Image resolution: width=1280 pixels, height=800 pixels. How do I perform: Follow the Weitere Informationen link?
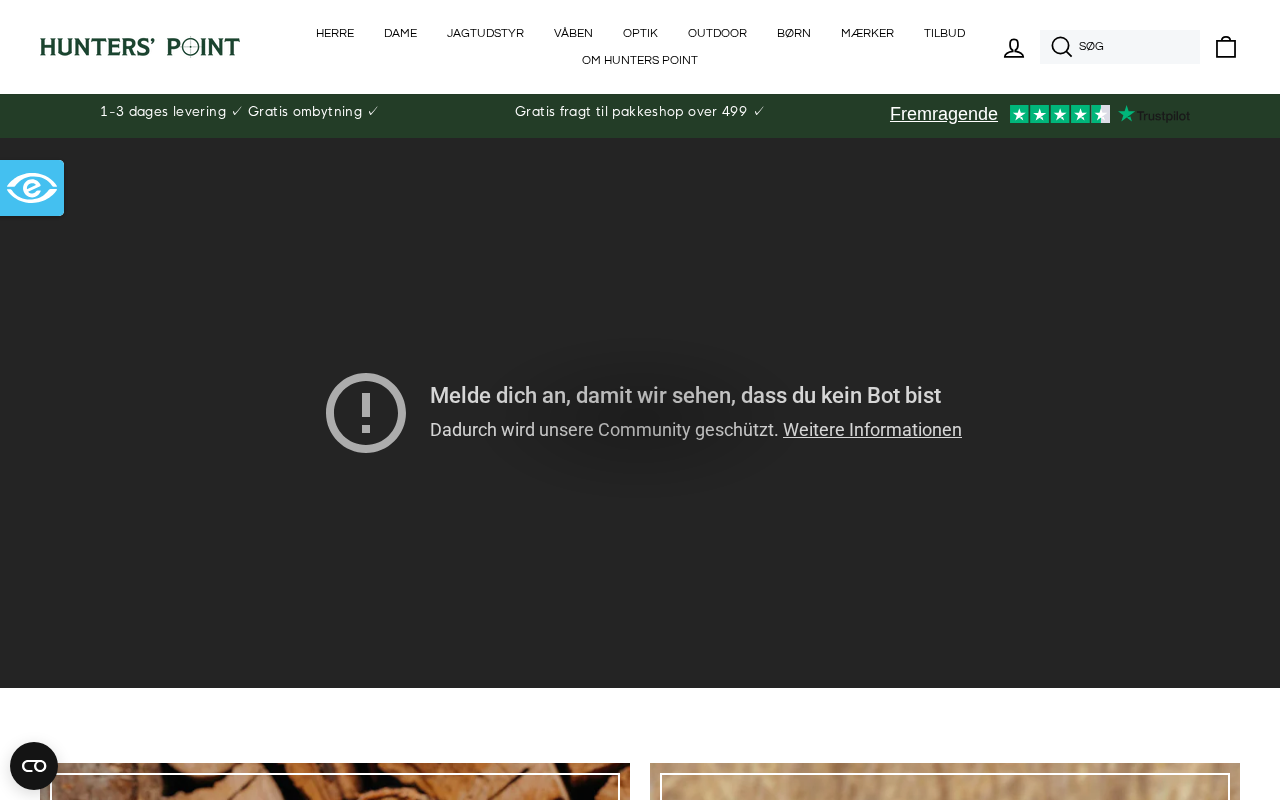coord(872,430)
